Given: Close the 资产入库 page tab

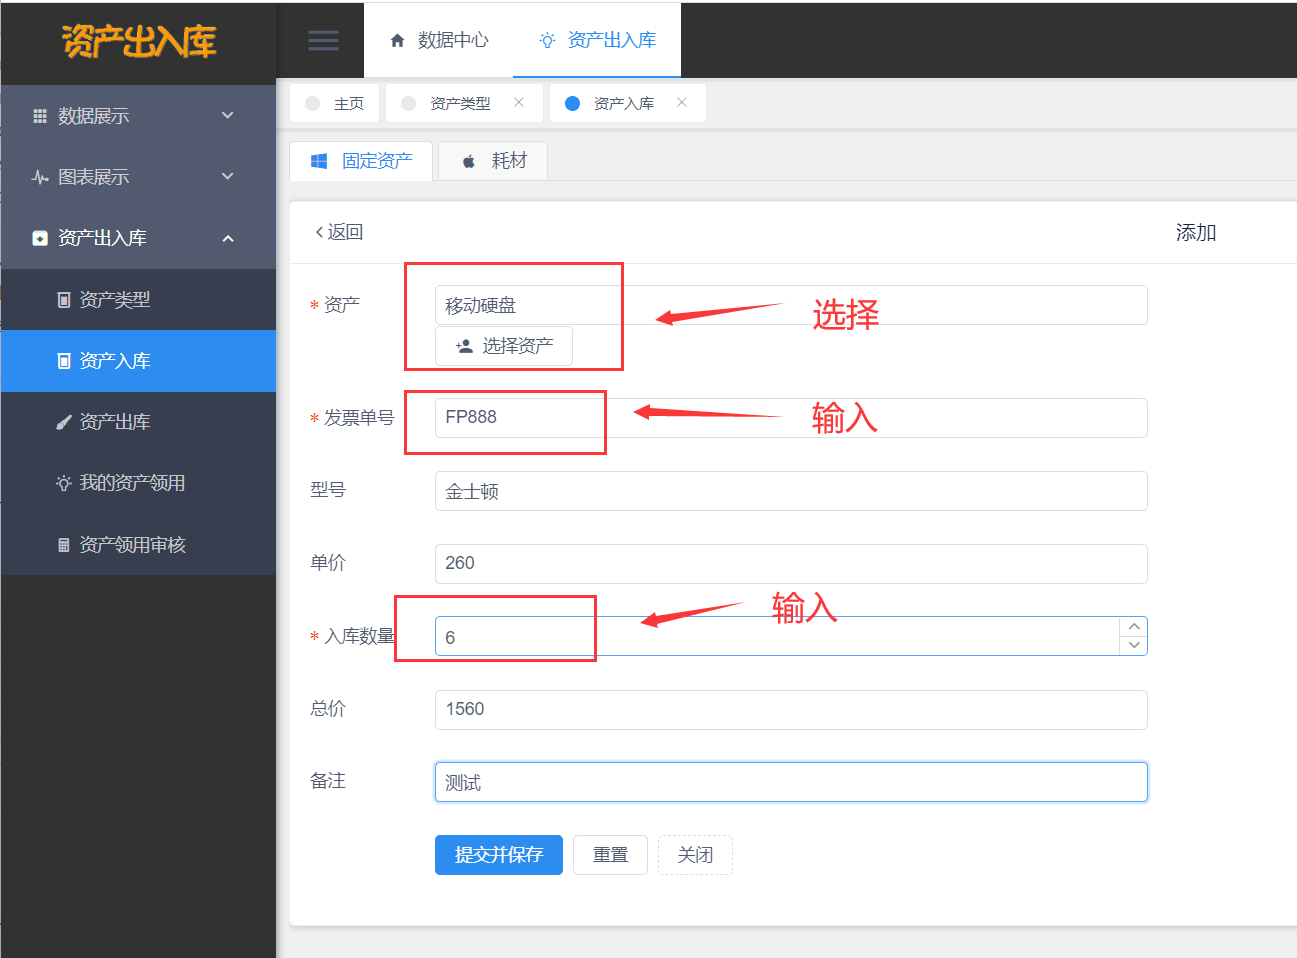Looking at the screenshot, I should [x=681, y=102].
